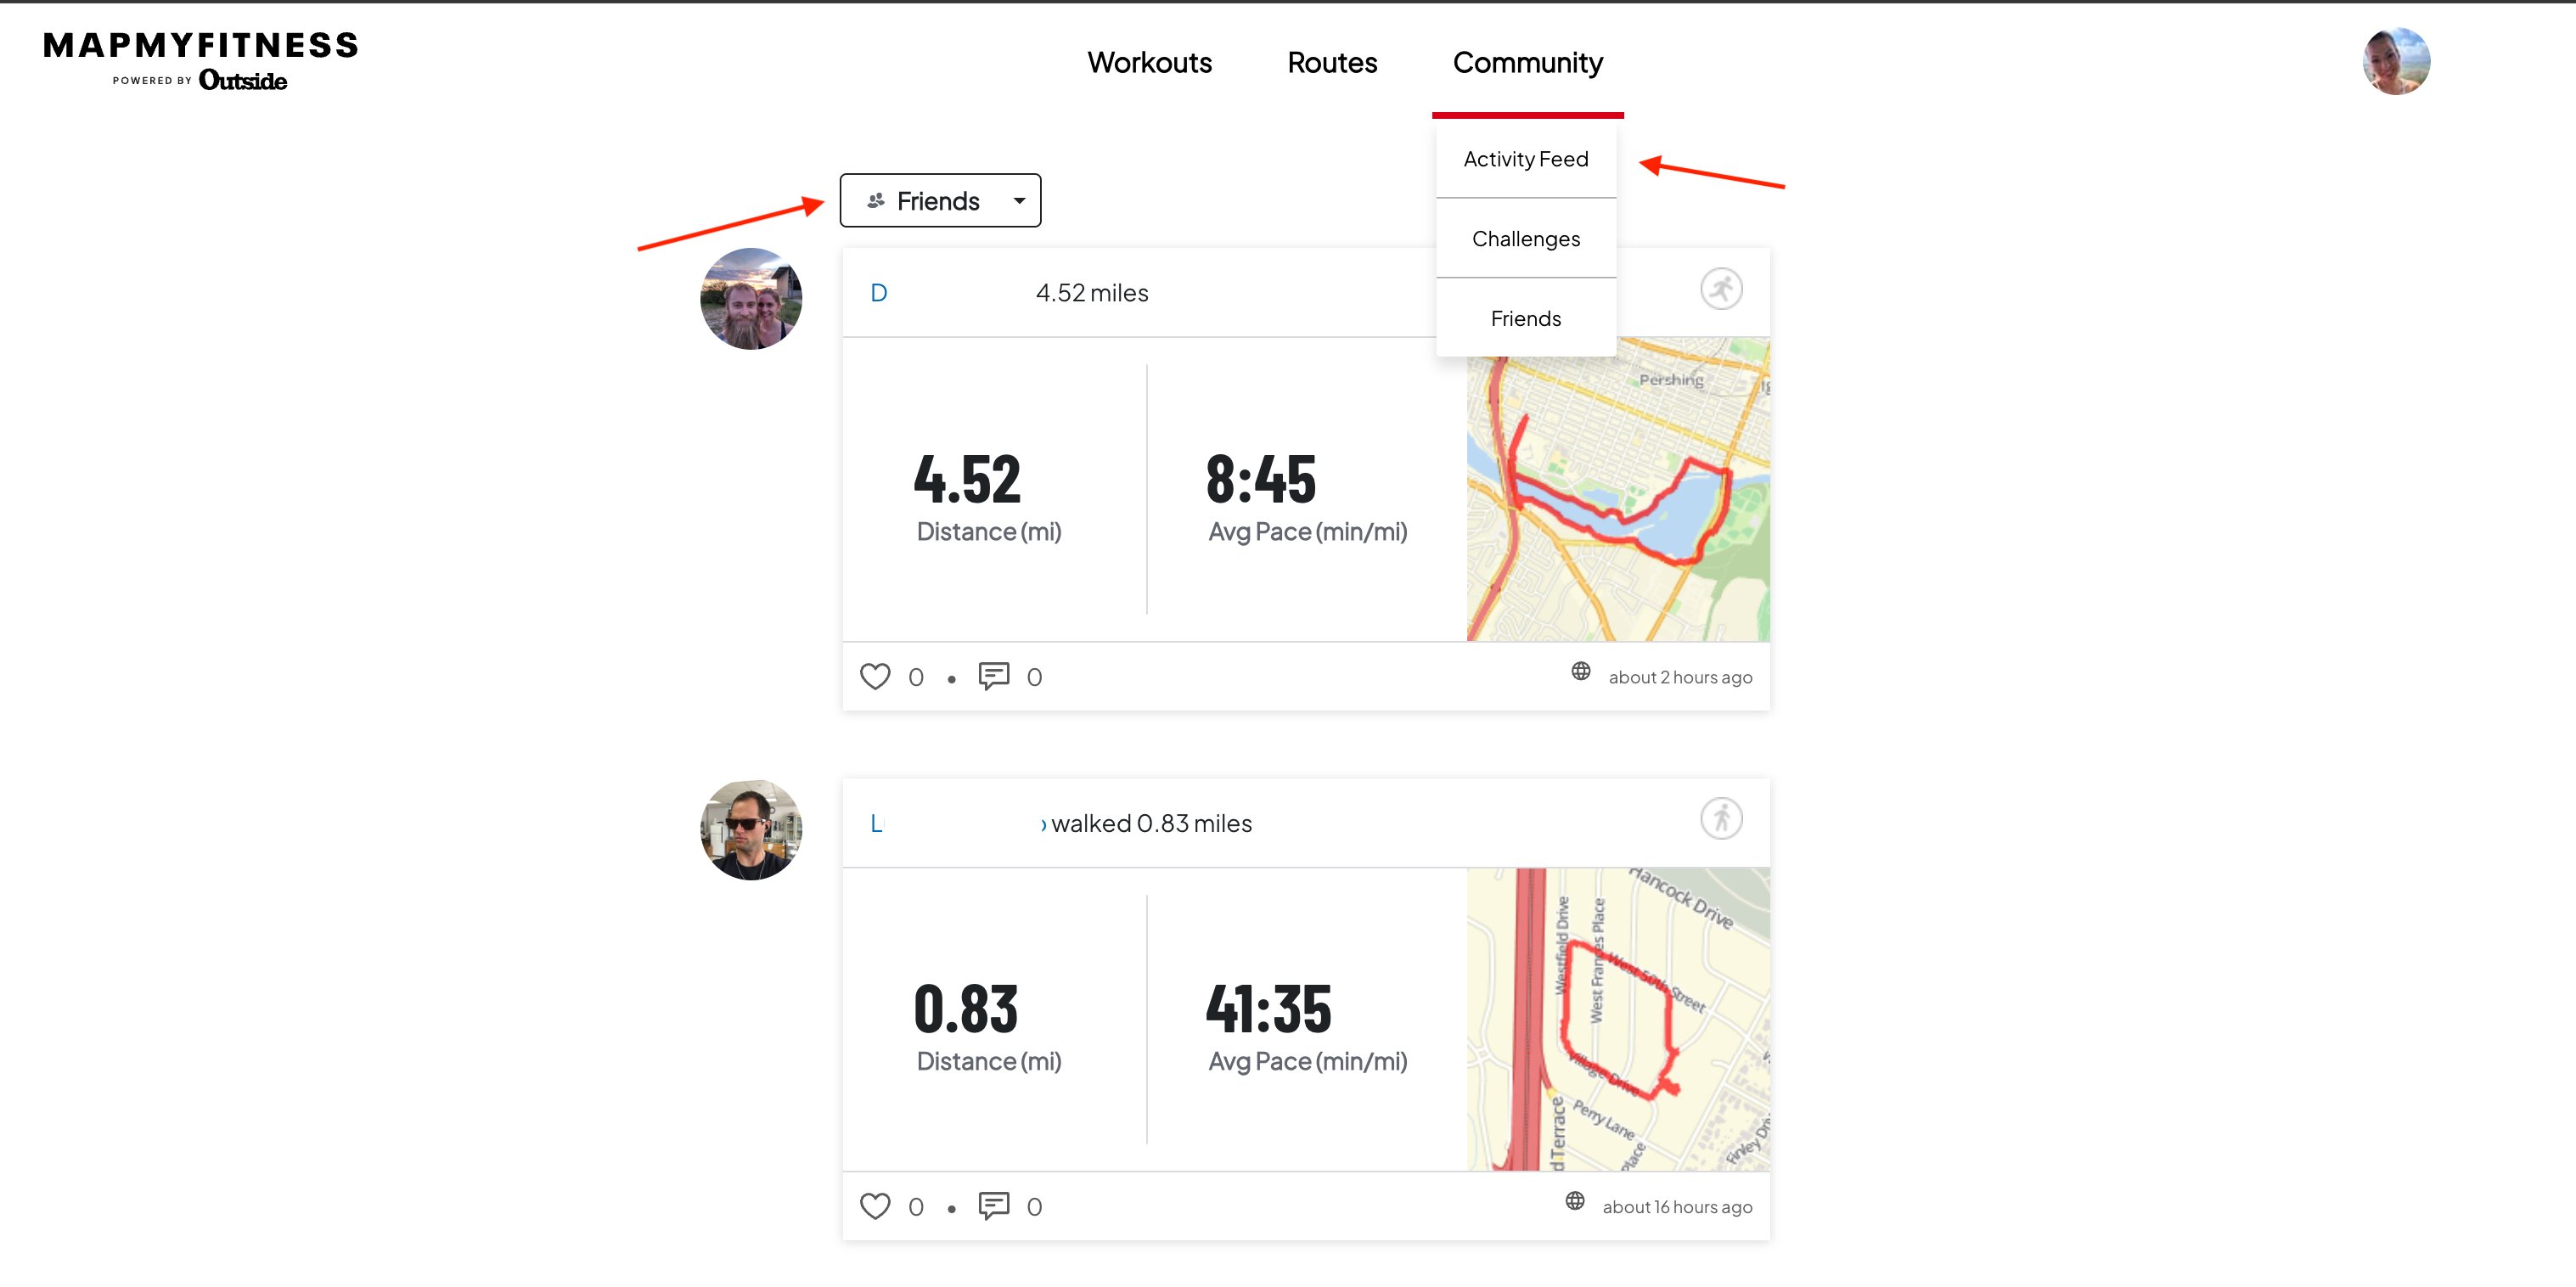Viewport: 2576px width, 1287px height.
Task: Click the running activity icon on first post
Action: [x=1721, y=290]
